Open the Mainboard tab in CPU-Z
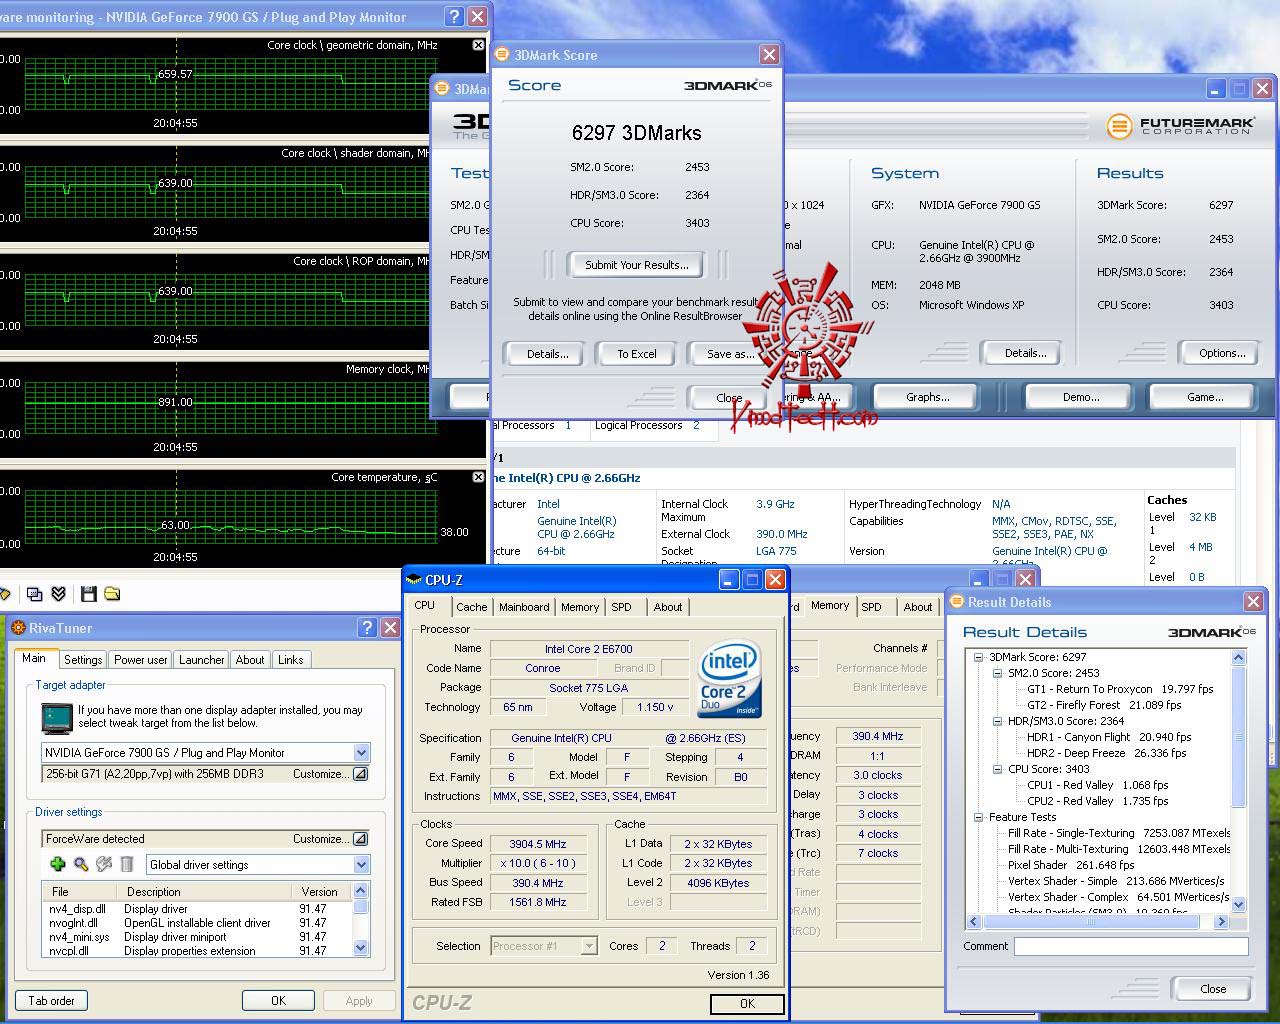The image size is (1280, 1024). [x=524, y=607]
